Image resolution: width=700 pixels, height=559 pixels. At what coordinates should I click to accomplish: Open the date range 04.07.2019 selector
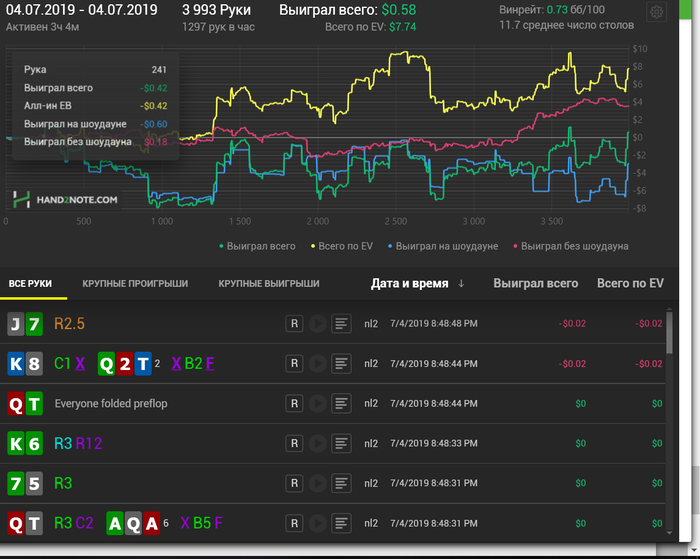81,10
